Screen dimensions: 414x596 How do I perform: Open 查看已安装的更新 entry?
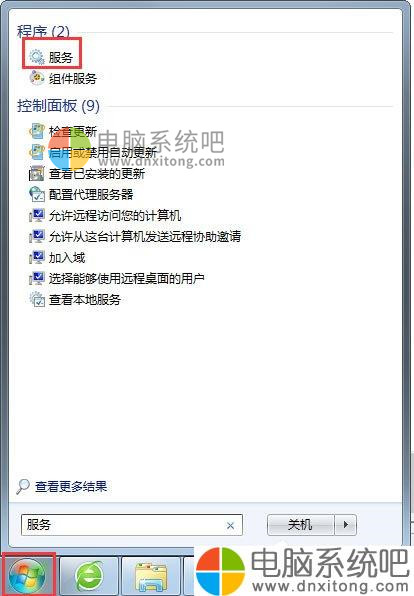[87, 174]
